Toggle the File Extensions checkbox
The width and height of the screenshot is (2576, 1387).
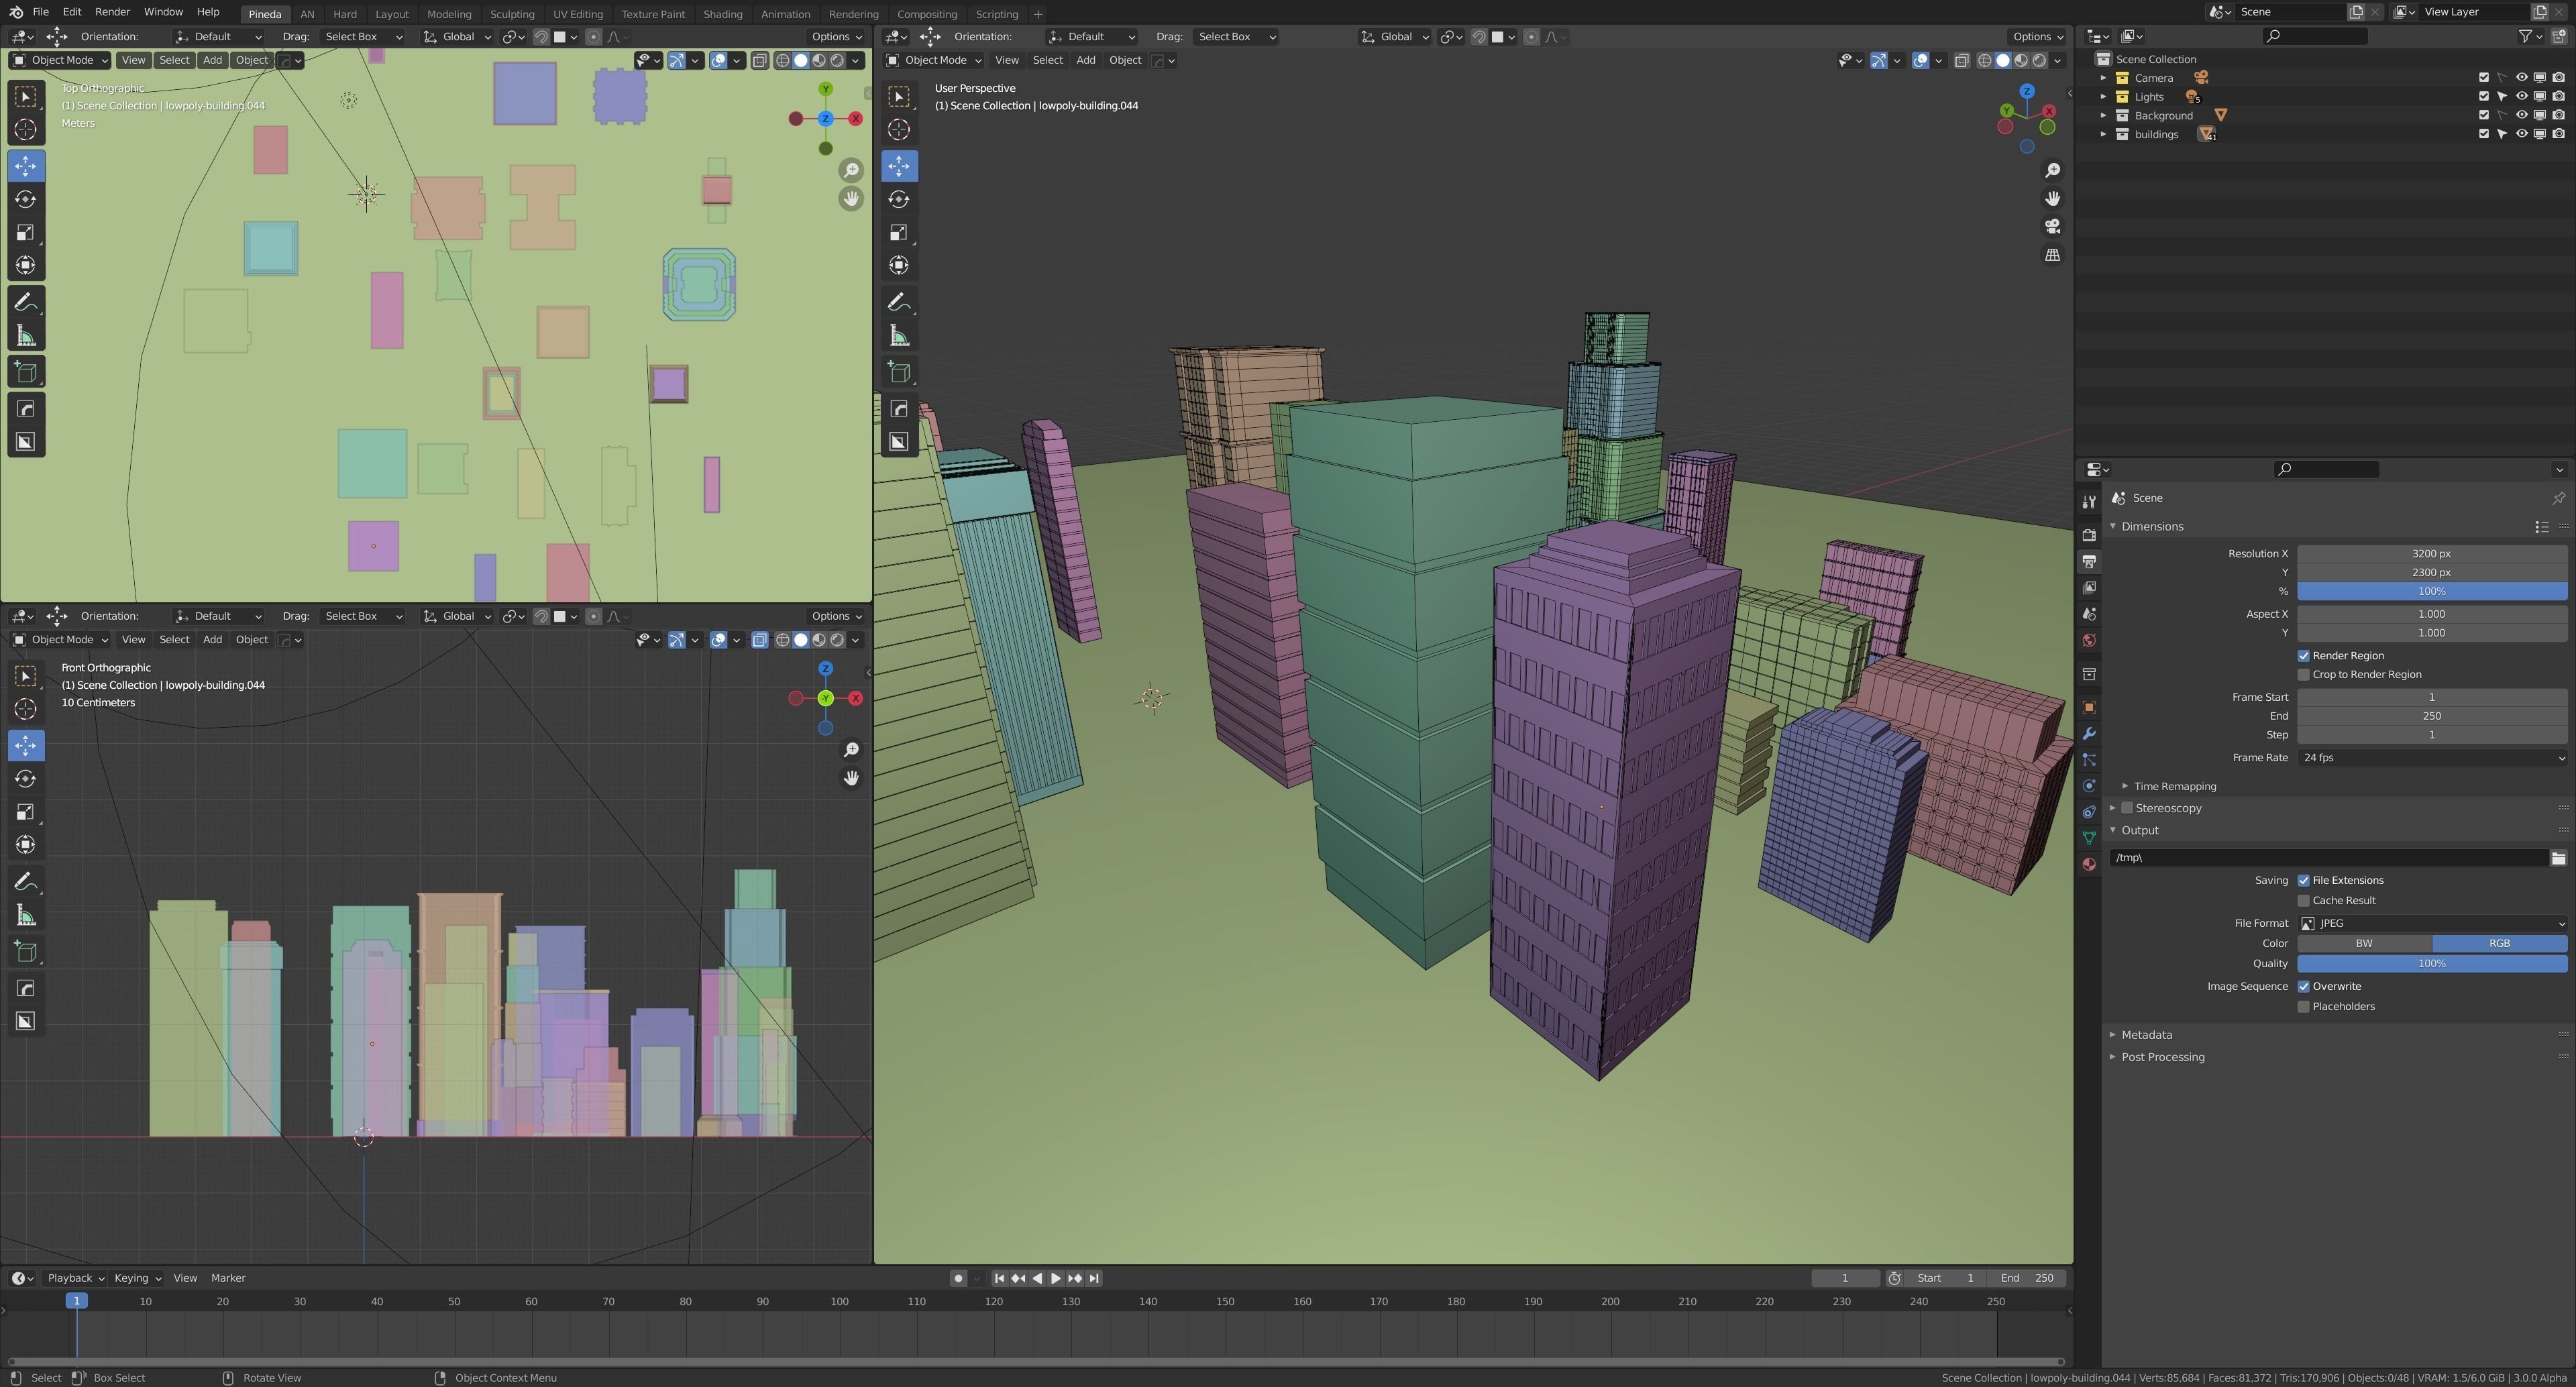(x=2304, y=881)
